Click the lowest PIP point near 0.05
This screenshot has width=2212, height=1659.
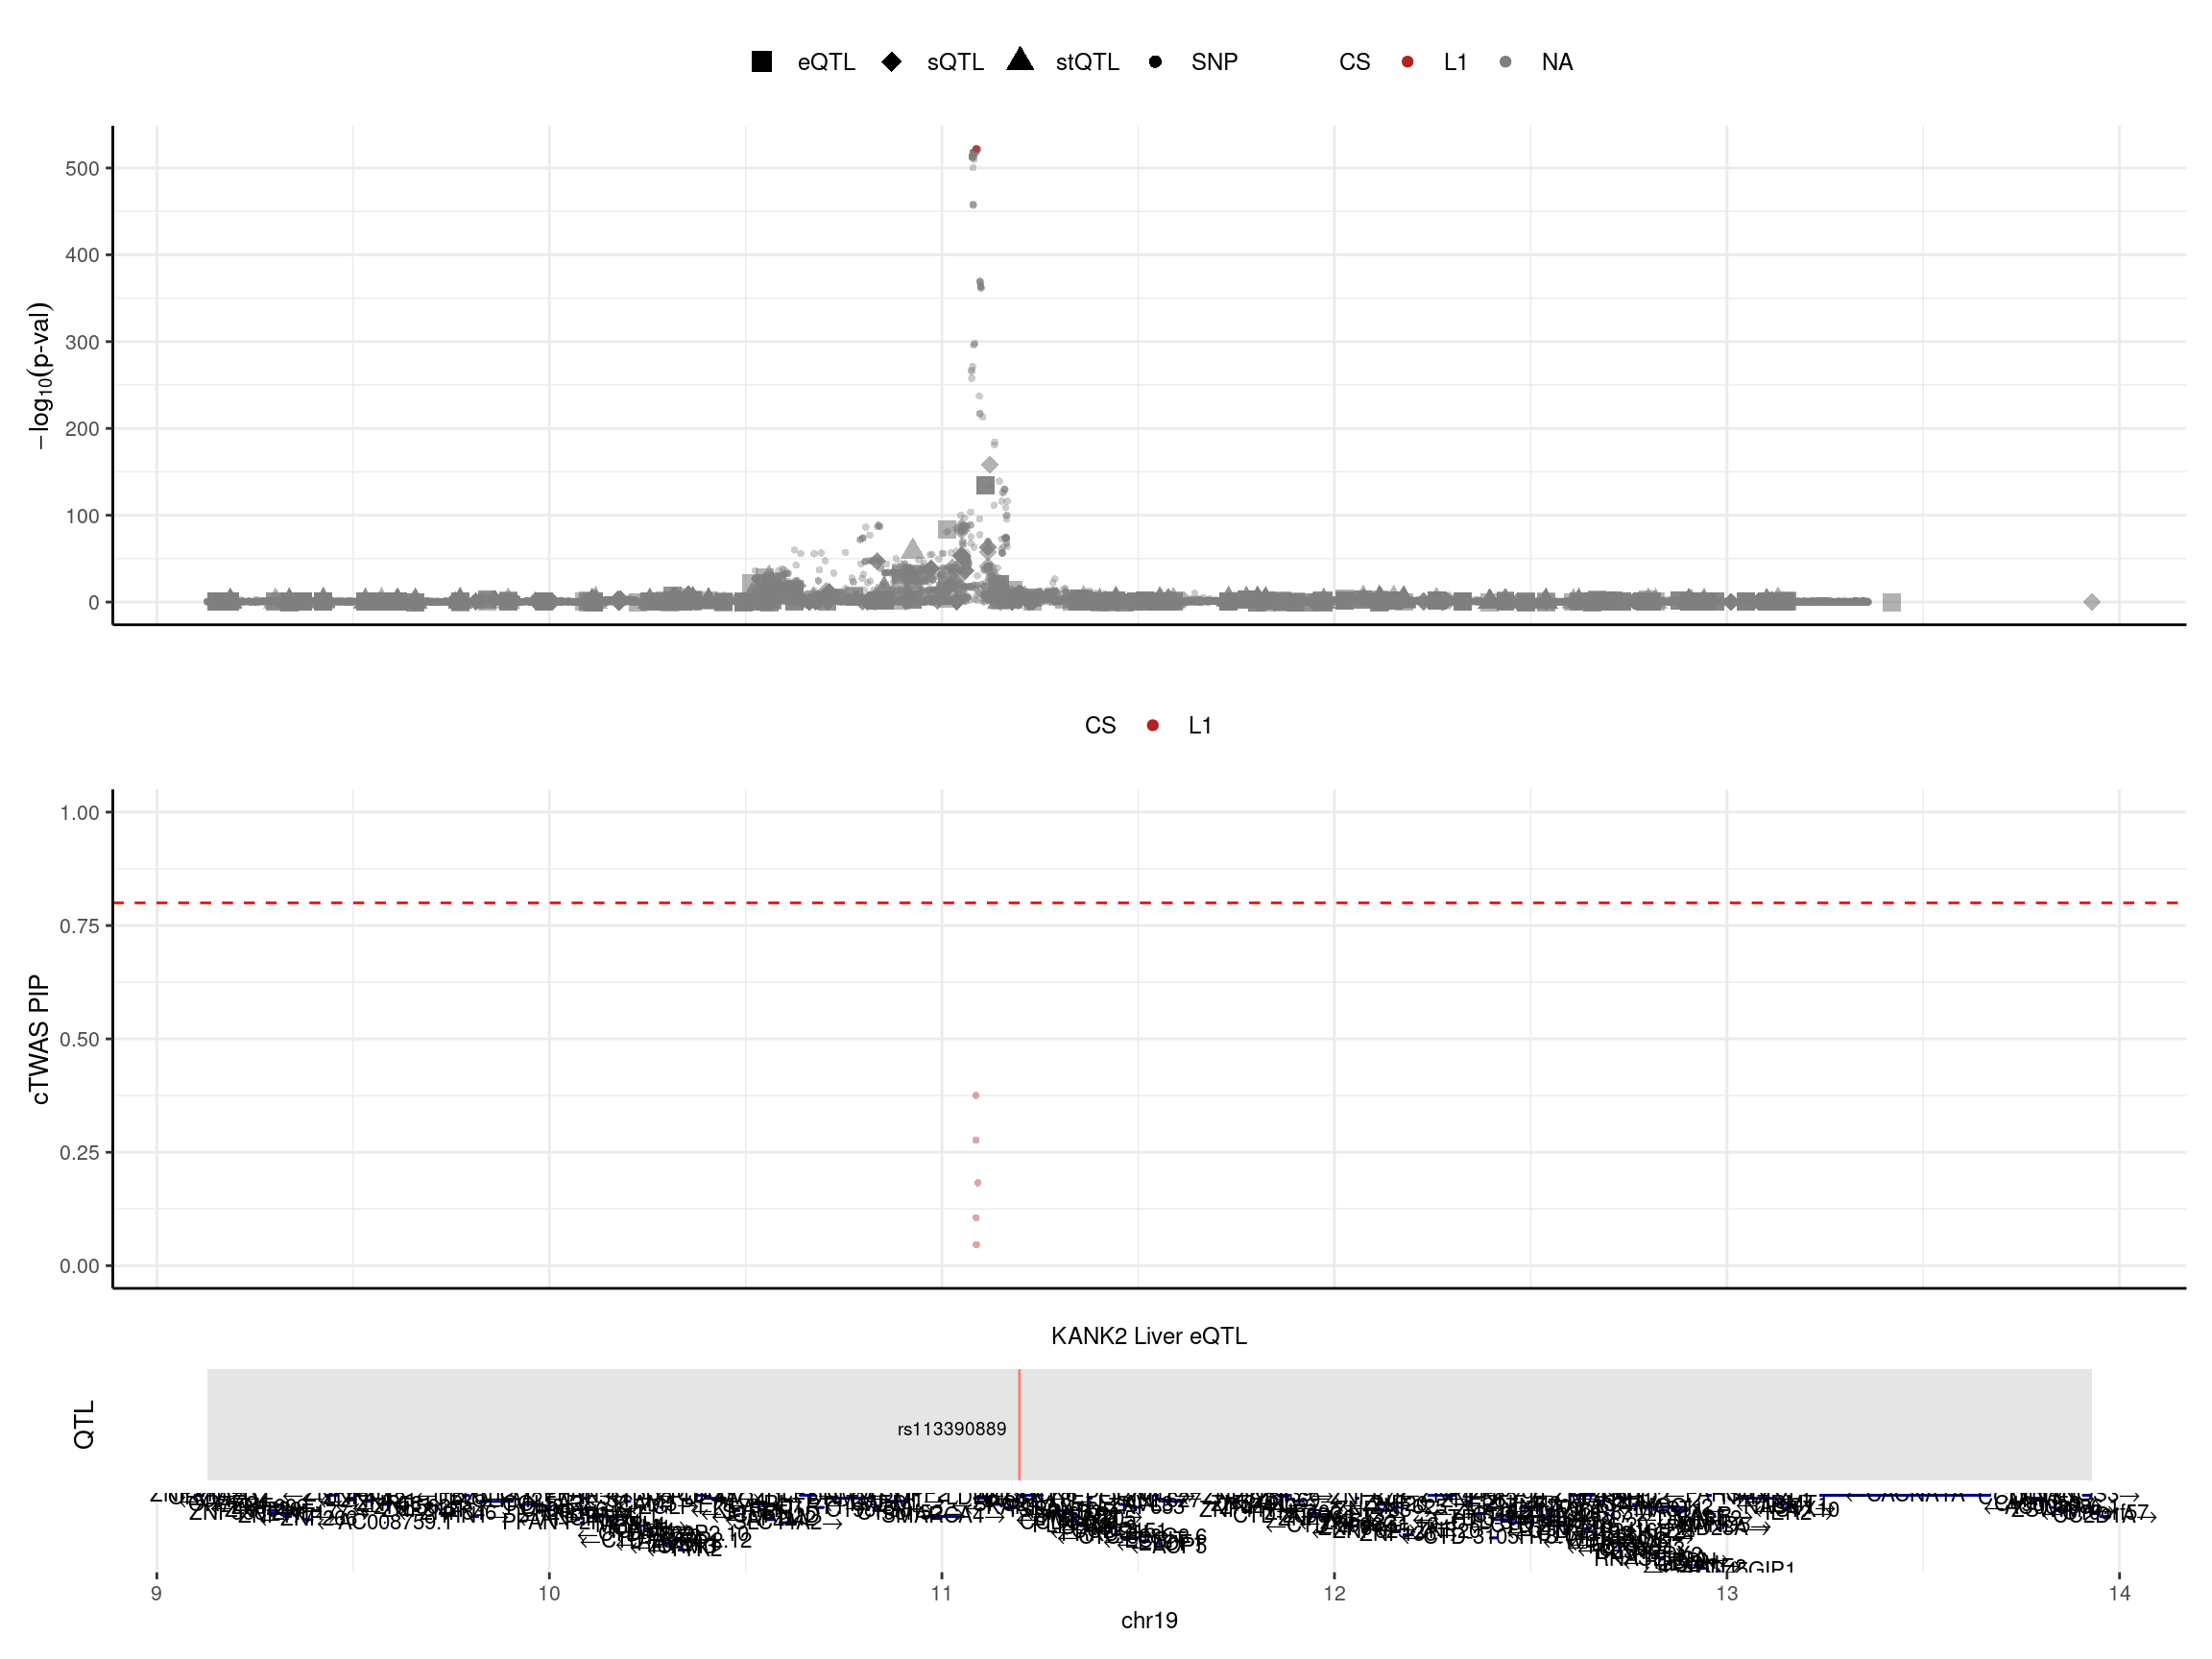[x=976, y=1245]
